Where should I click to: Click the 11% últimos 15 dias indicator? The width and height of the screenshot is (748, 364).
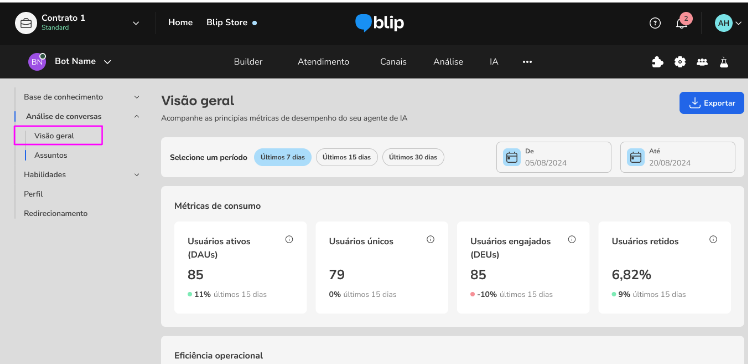(227, 294)
